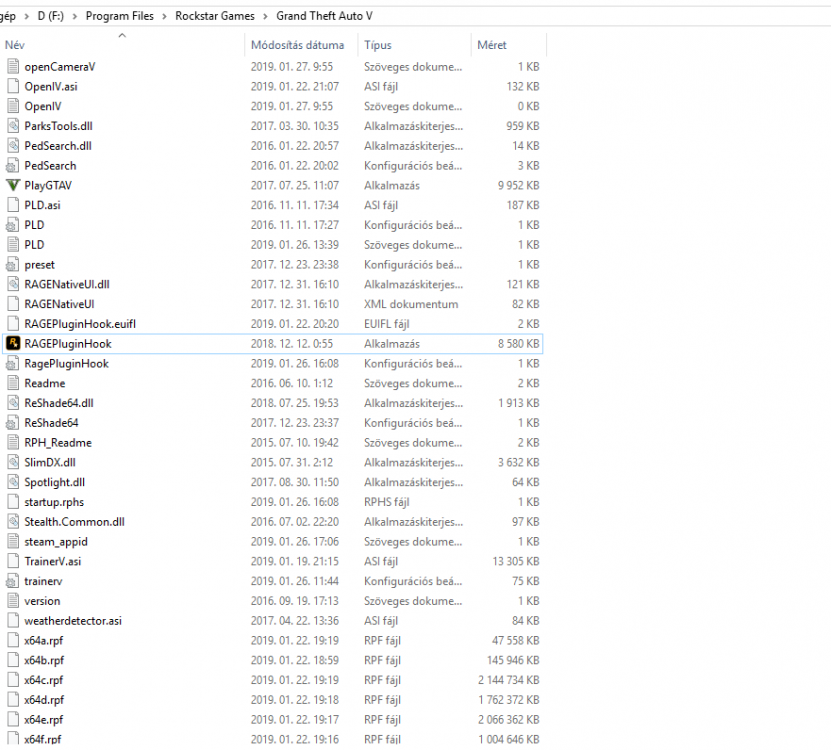Select the OpenIV text document row

(273, 107)
